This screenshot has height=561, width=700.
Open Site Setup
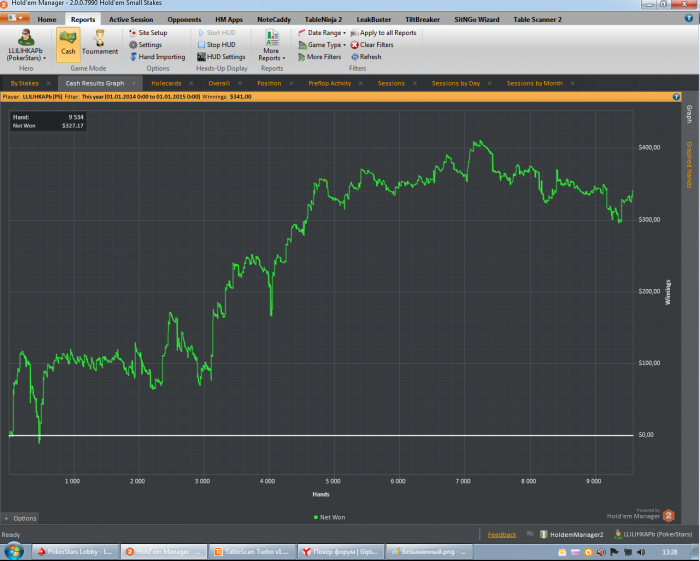[x=148, y=33]
